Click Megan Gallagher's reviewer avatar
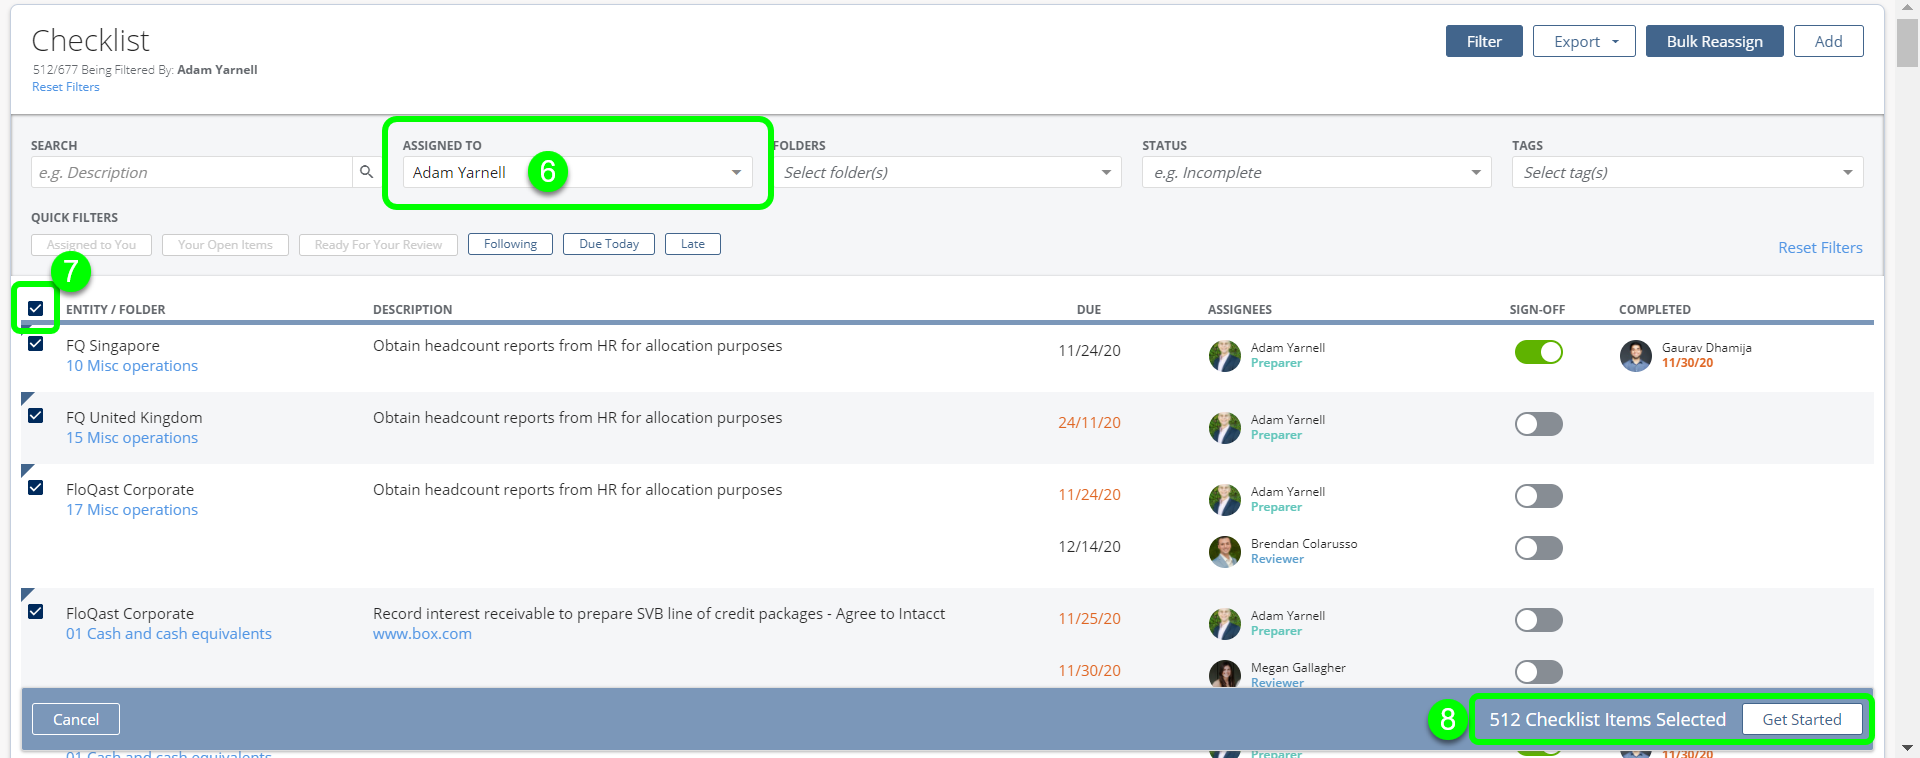Viewport: 1920px width, 758px height. pos(1224,673)
